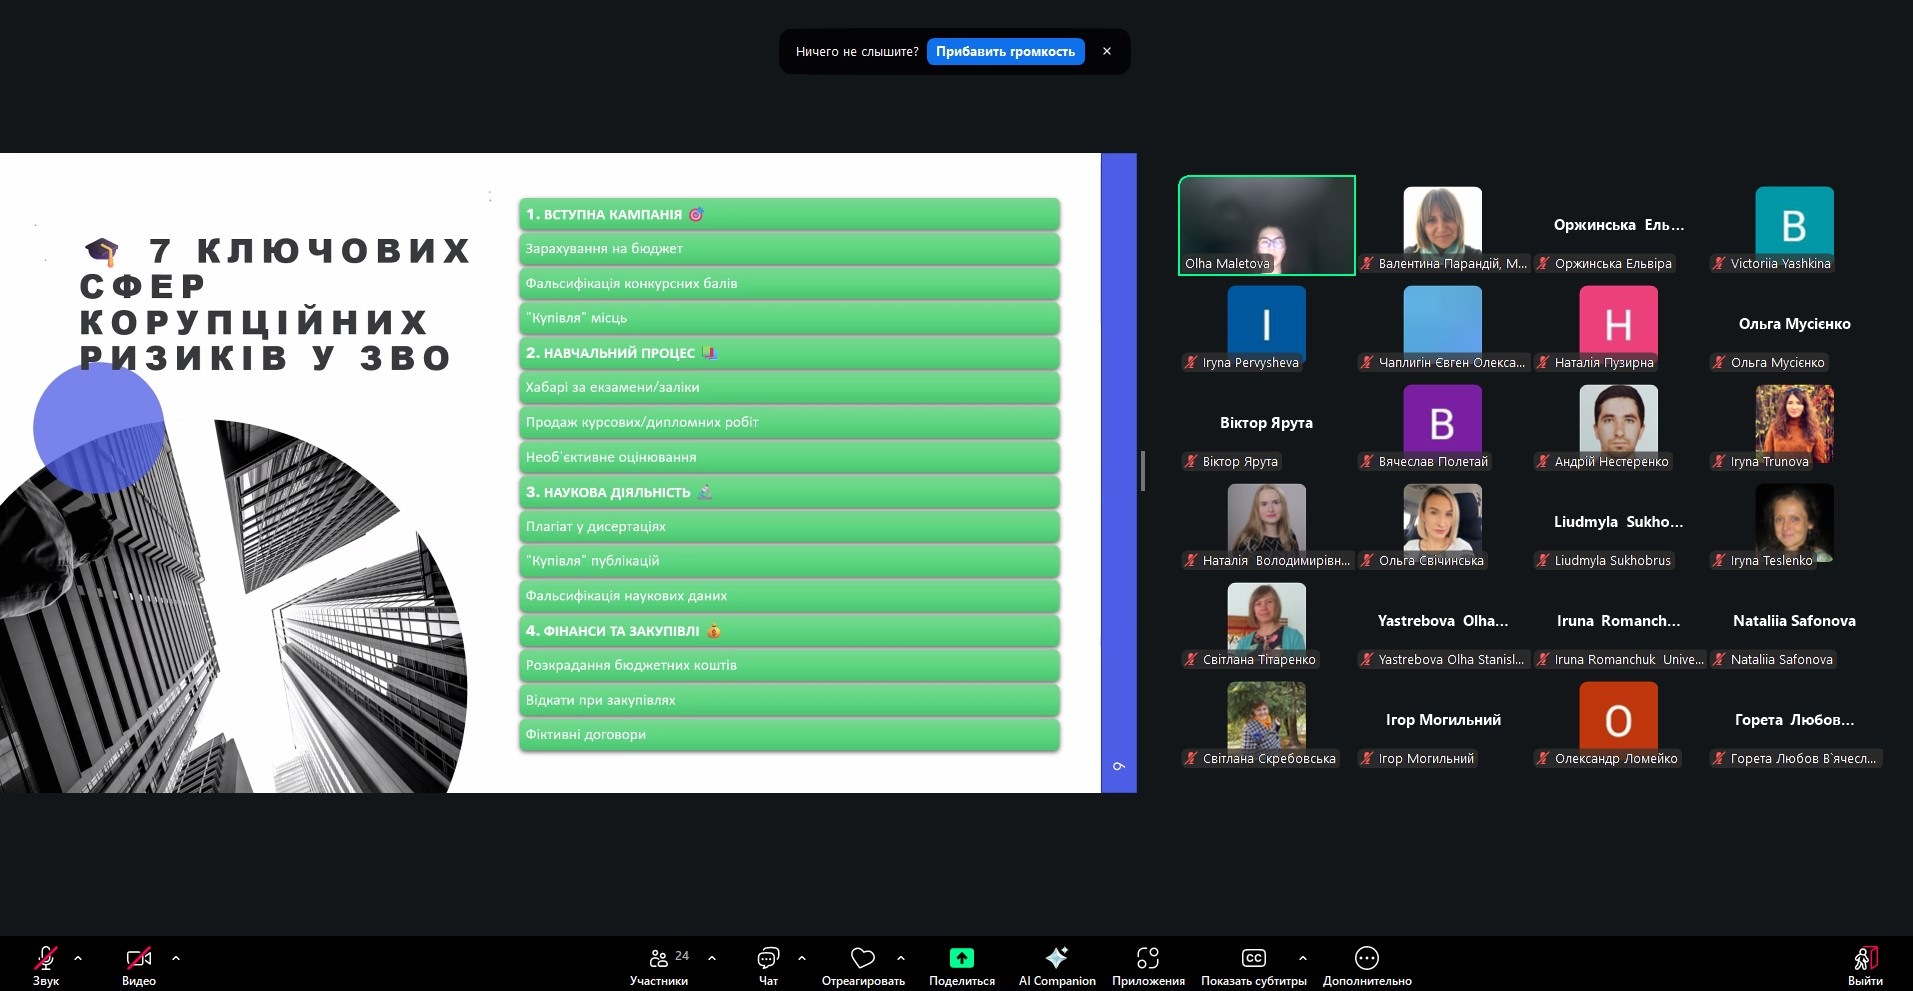1913x991 pixels.
Task: Select Андрій Нестеренко's participant tile
Action: tap(1618, 425)
